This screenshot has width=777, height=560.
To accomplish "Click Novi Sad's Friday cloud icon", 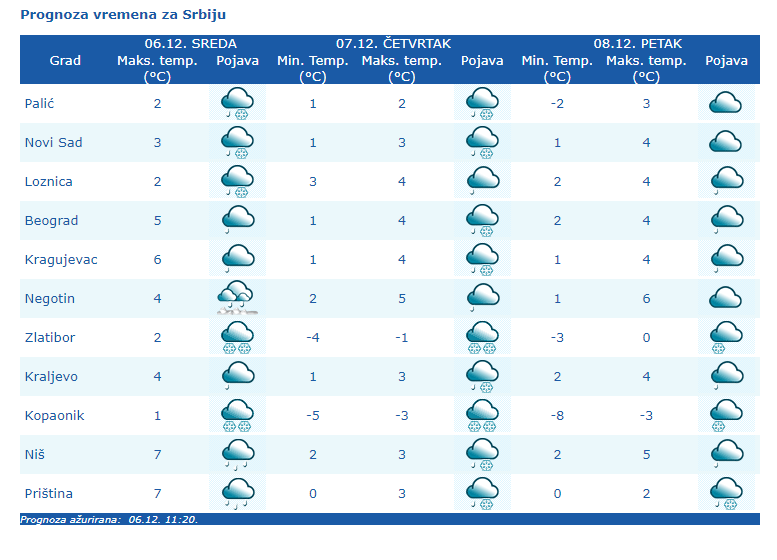I will (726, 142).
